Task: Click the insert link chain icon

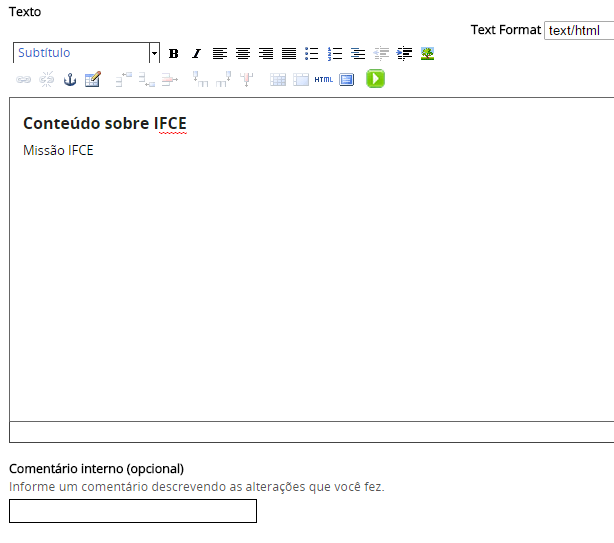Action: (x=23, y=79)
